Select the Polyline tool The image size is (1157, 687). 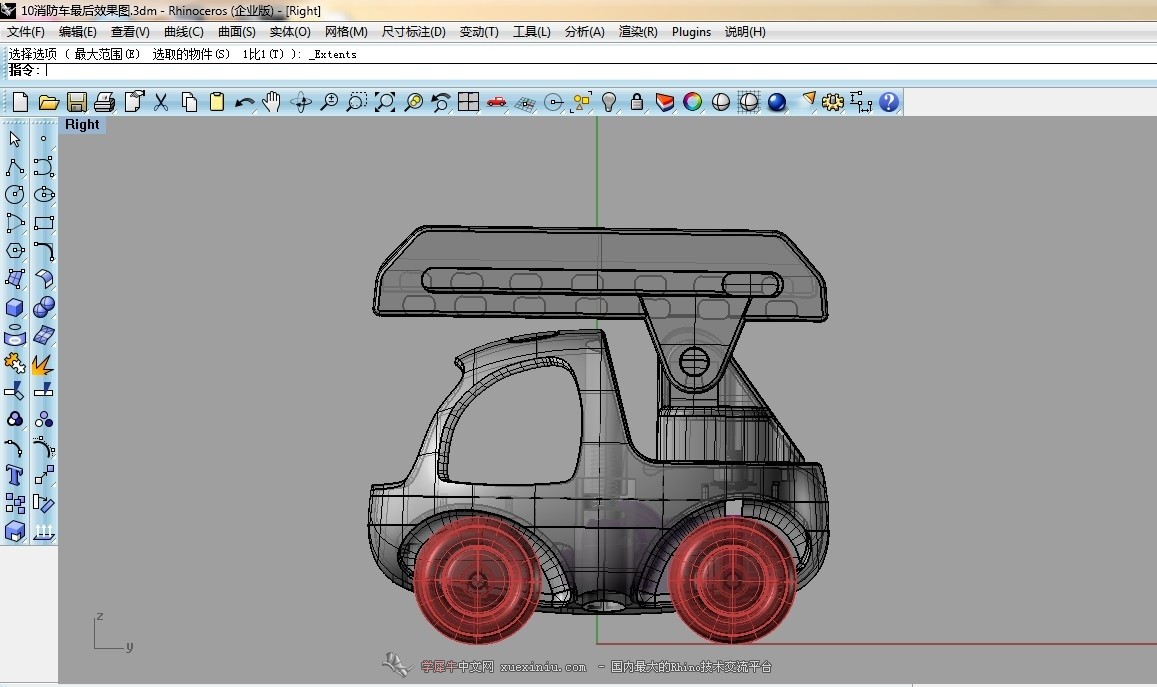click(15, 167)
